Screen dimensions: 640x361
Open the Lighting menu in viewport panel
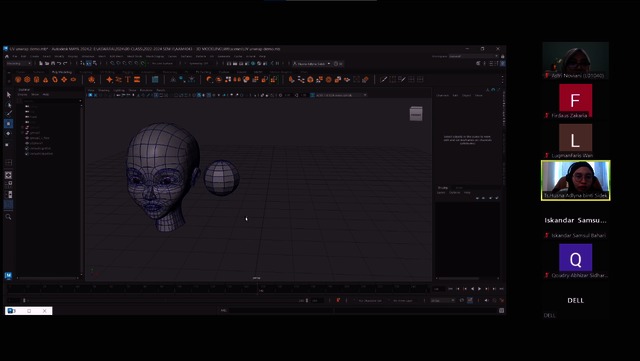pyautogui.click(x=119, y=90)
